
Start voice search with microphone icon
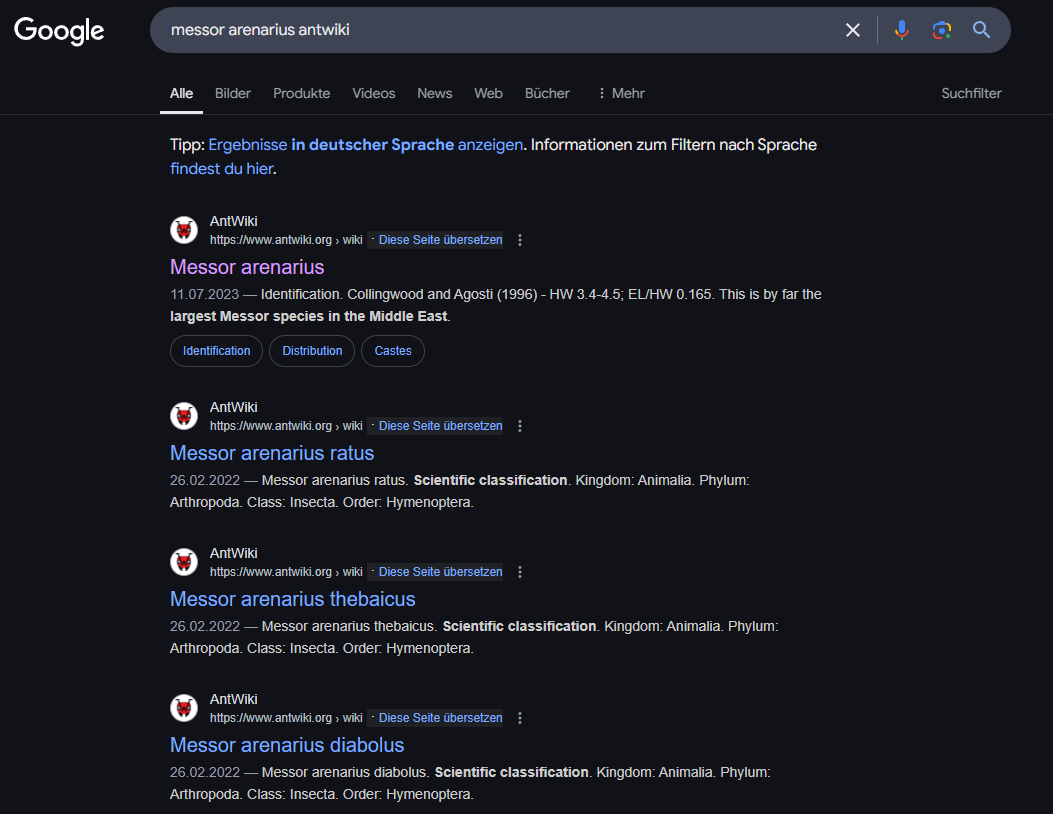click(902, 30)
